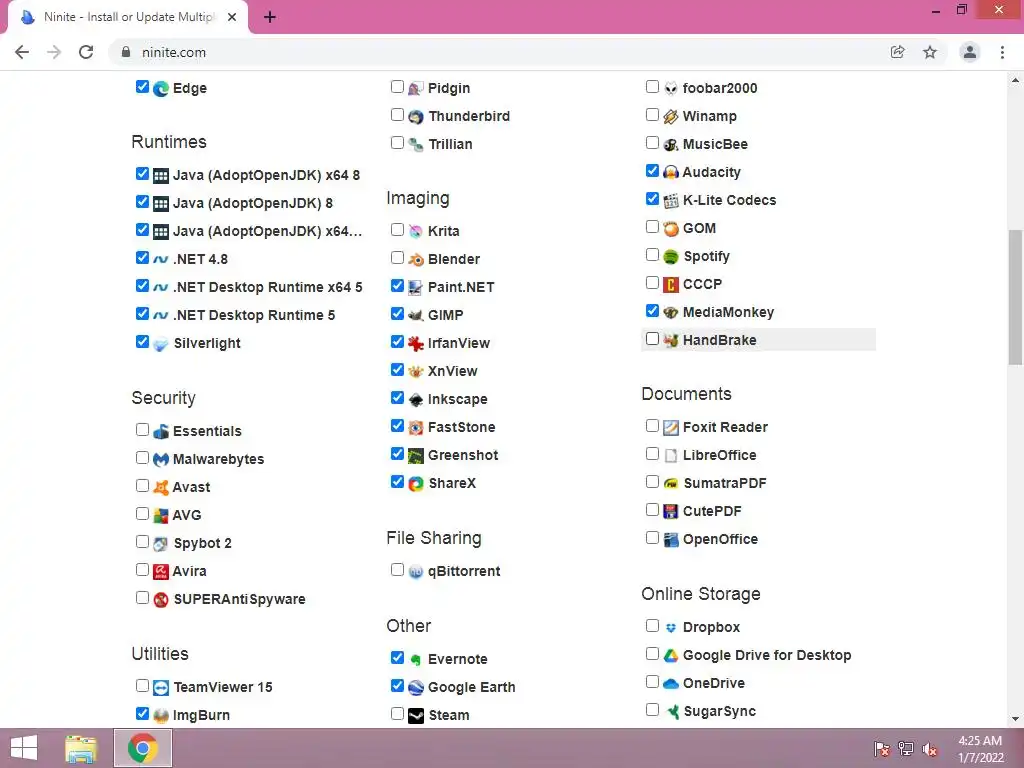Check the foobar2000 checkbox
This screenshot has height=768, width=1024.
(652, 86)
